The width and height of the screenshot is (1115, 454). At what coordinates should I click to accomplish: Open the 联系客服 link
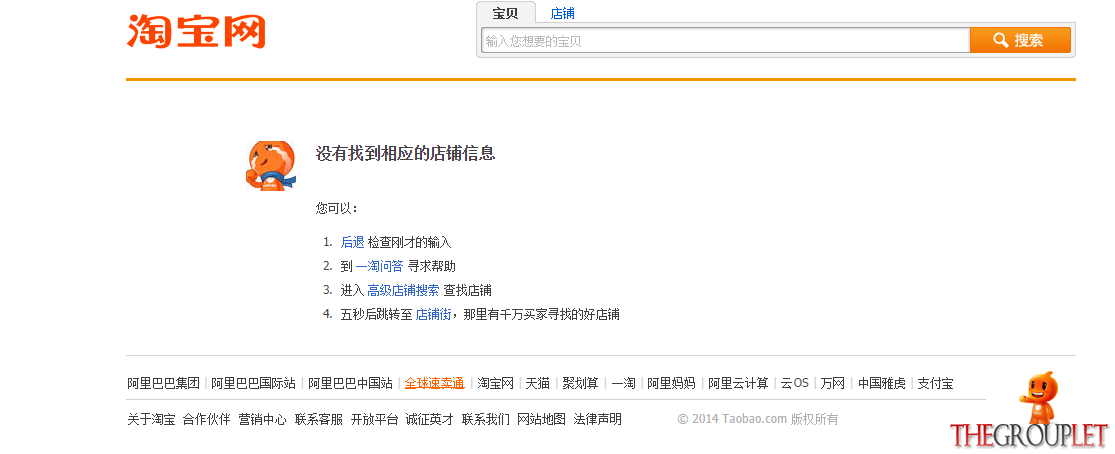(x=319, y=419)
